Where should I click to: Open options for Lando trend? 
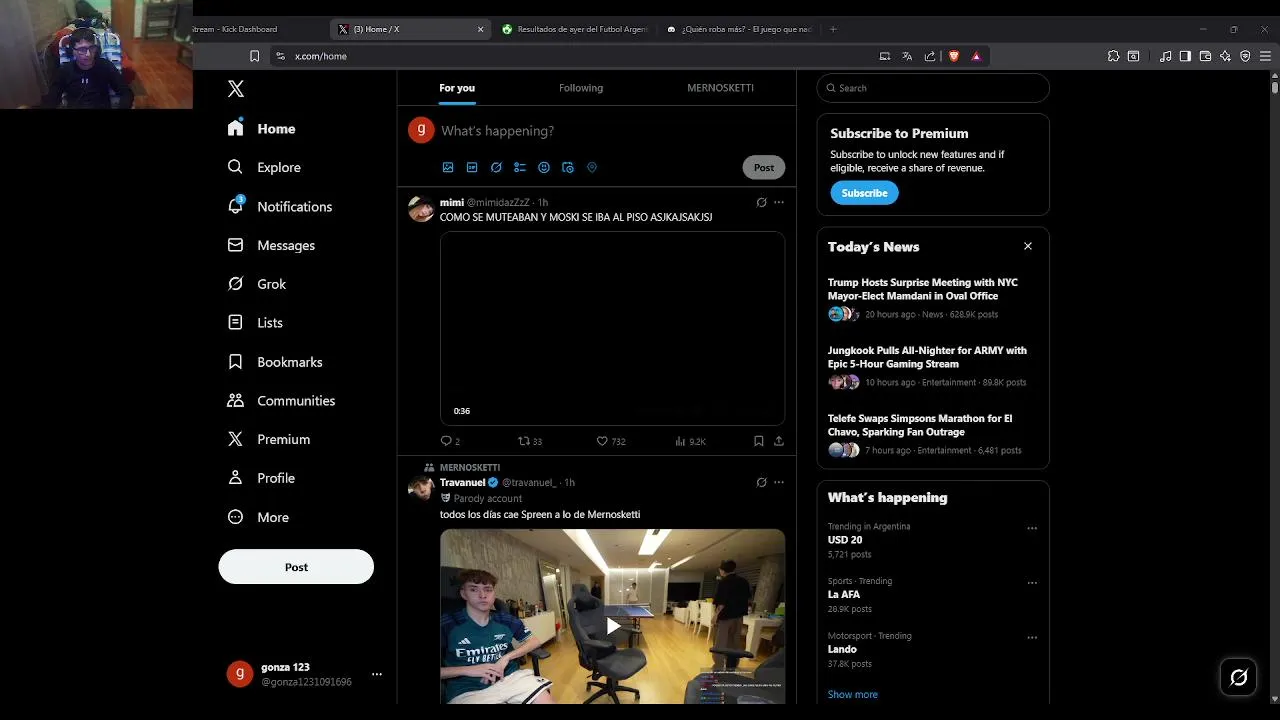click(1032, 638)
